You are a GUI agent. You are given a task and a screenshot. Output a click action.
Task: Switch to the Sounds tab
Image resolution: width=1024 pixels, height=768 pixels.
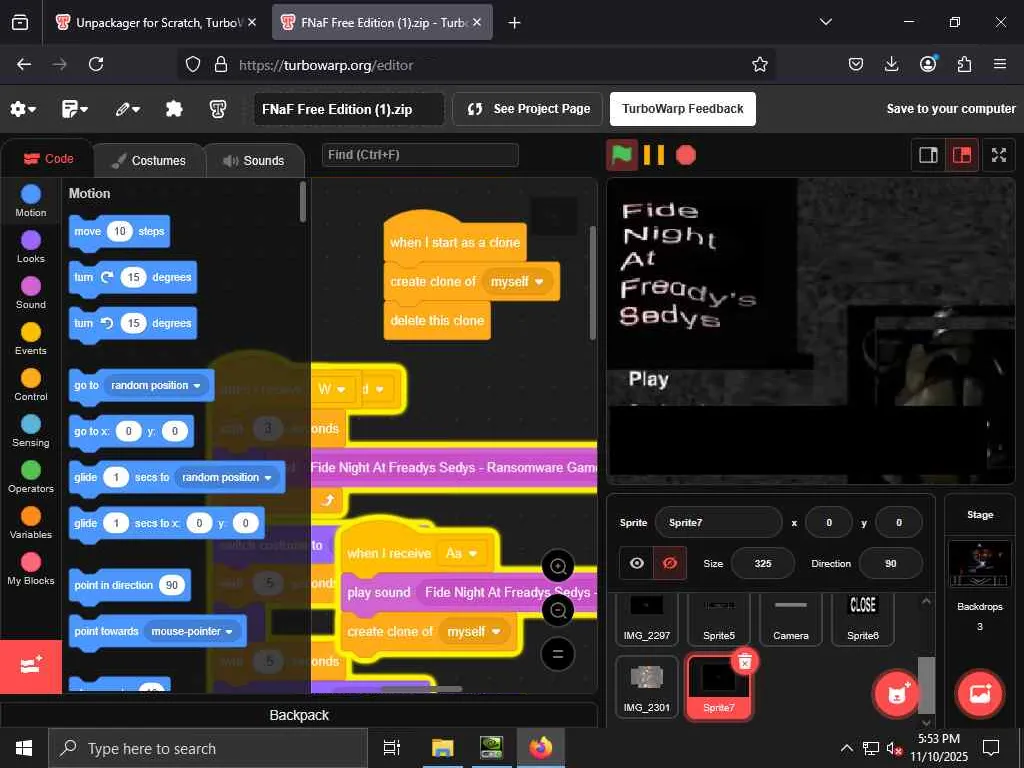254,161
